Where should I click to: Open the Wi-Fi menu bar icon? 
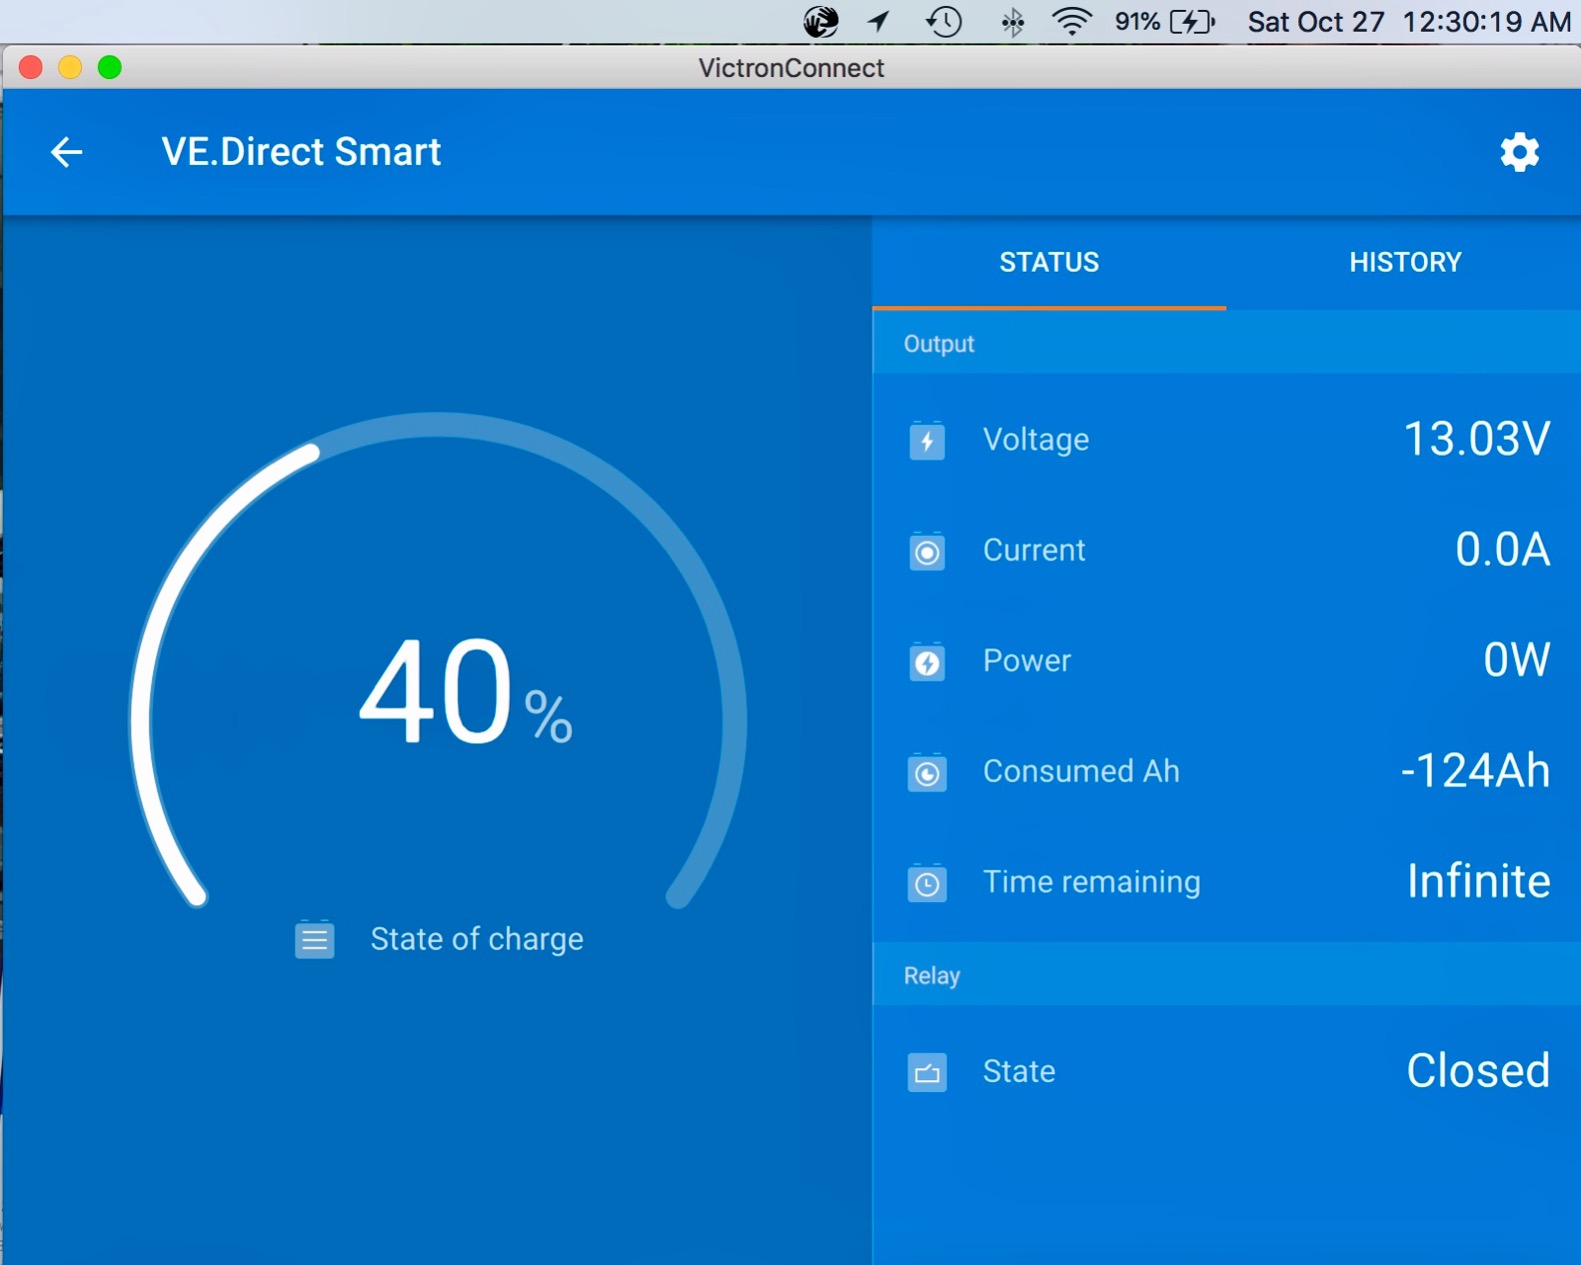(1071, 21)
